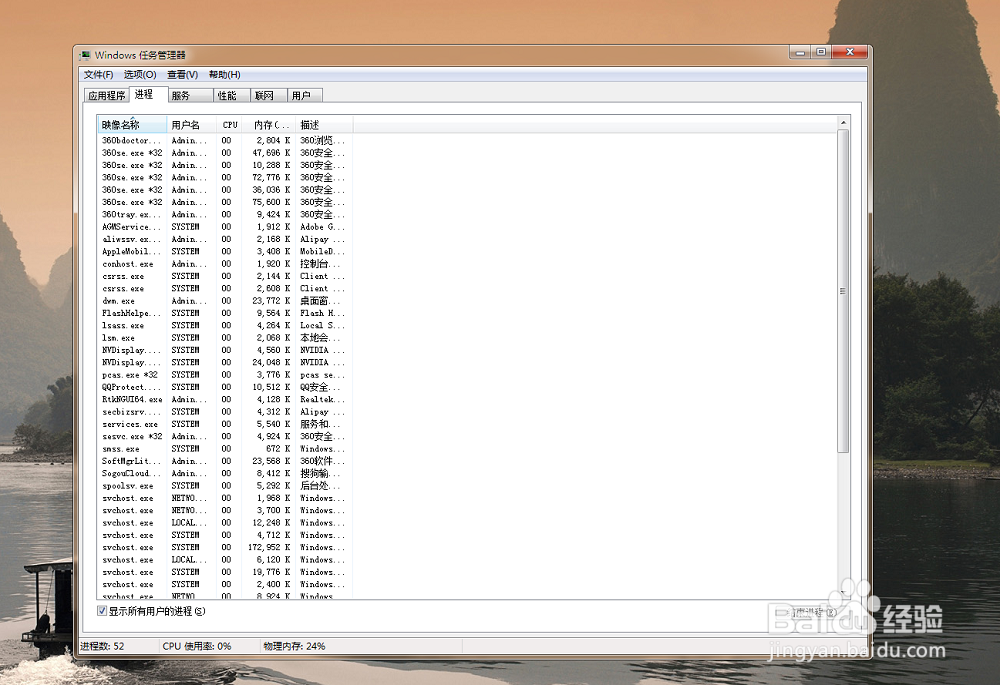Select the services.exe process
The width and height of the screenshot is (1000, 685).
225,424
